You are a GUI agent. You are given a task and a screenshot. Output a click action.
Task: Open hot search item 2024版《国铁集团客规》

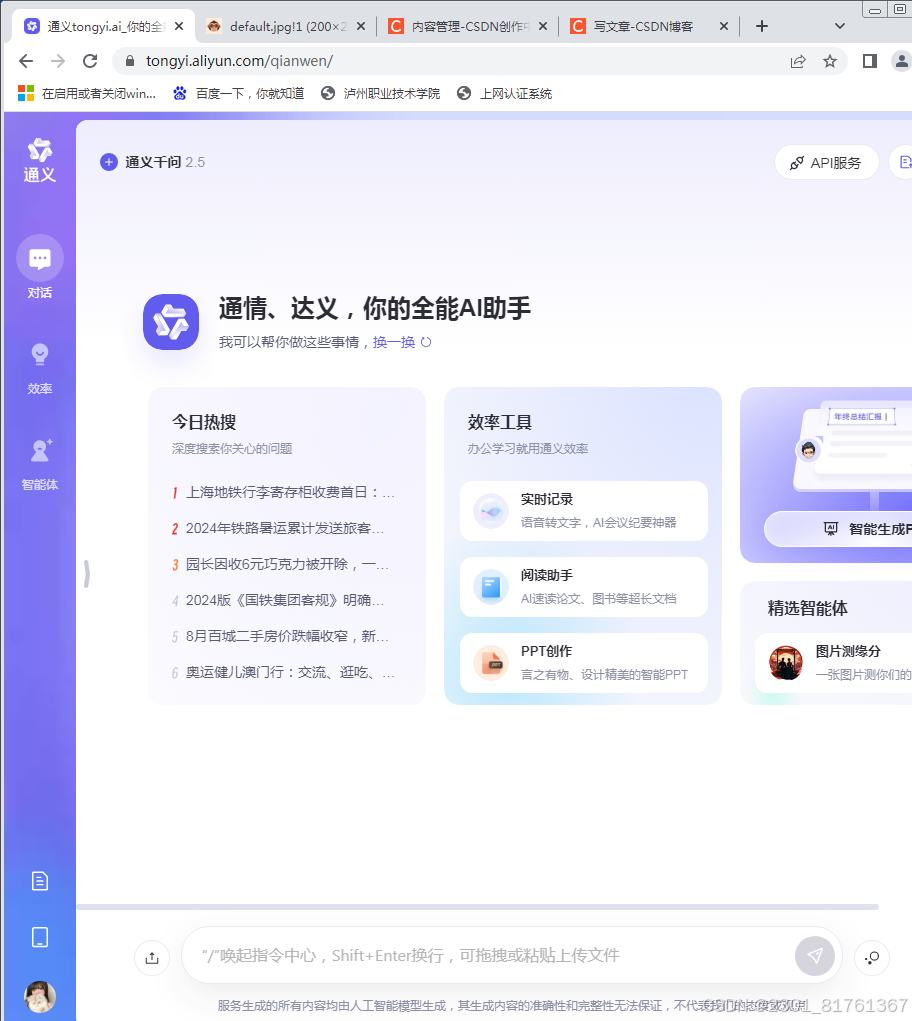279,600
